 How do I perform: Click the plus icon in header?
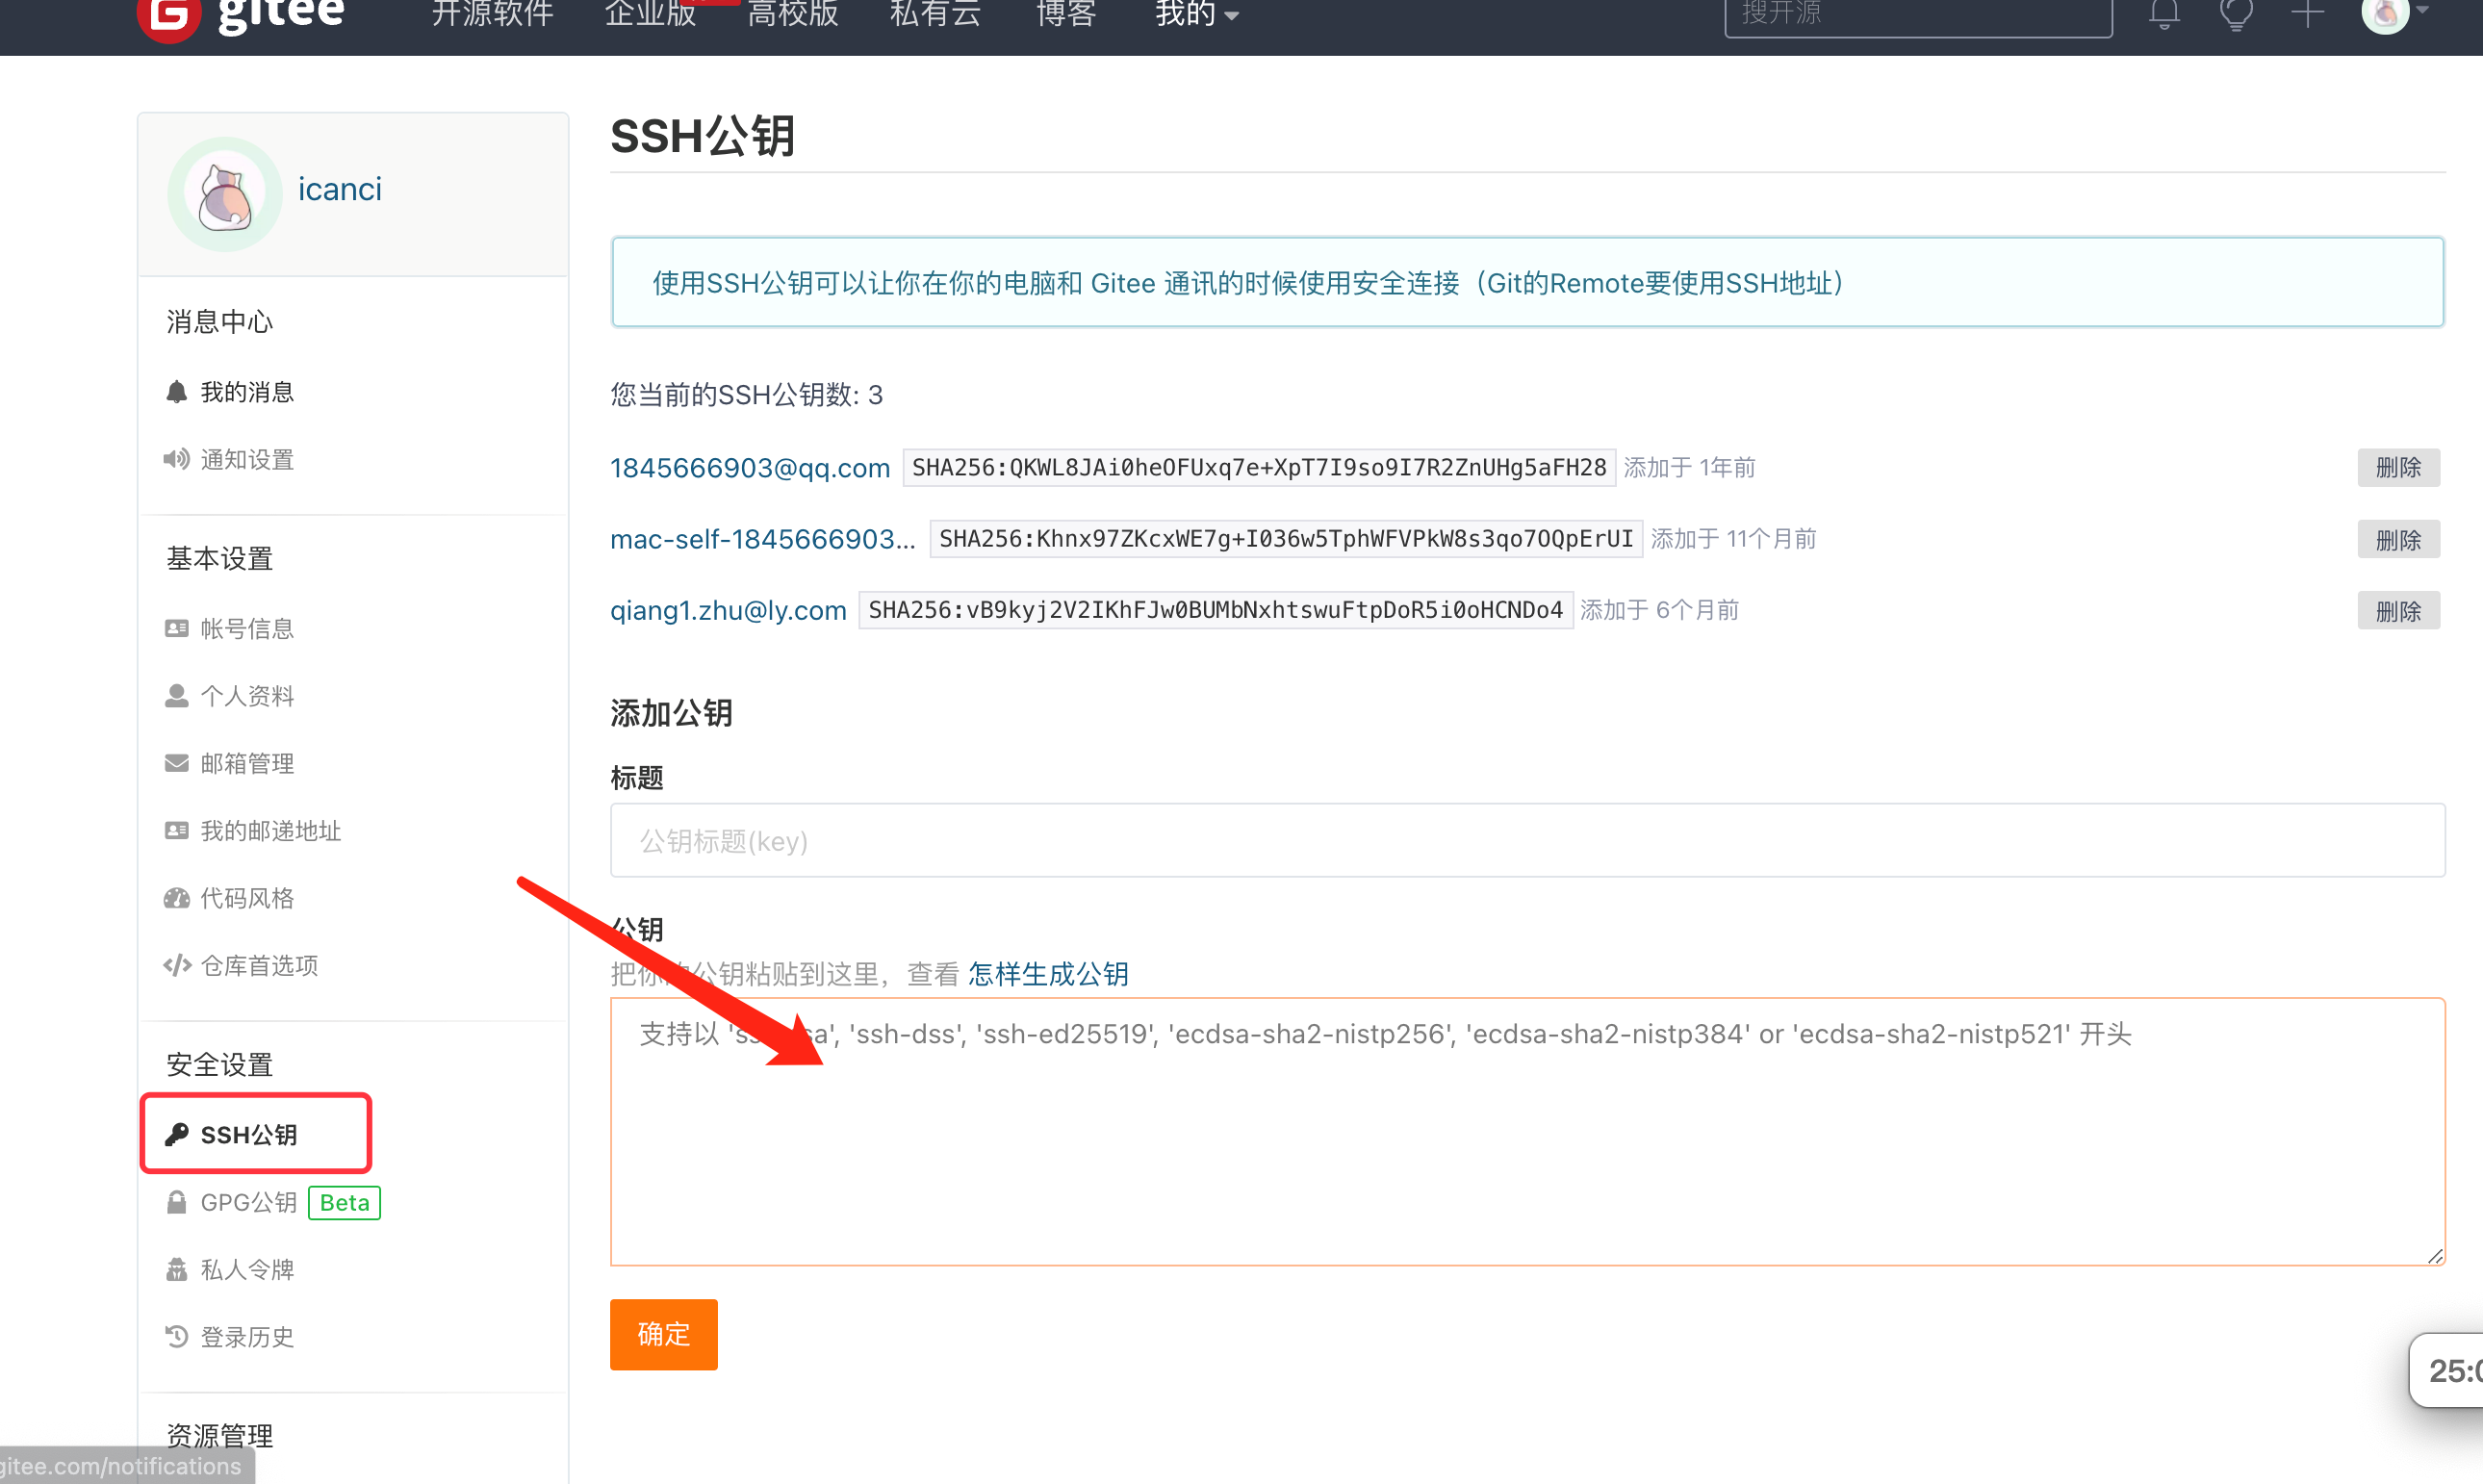click(2307, 14)
